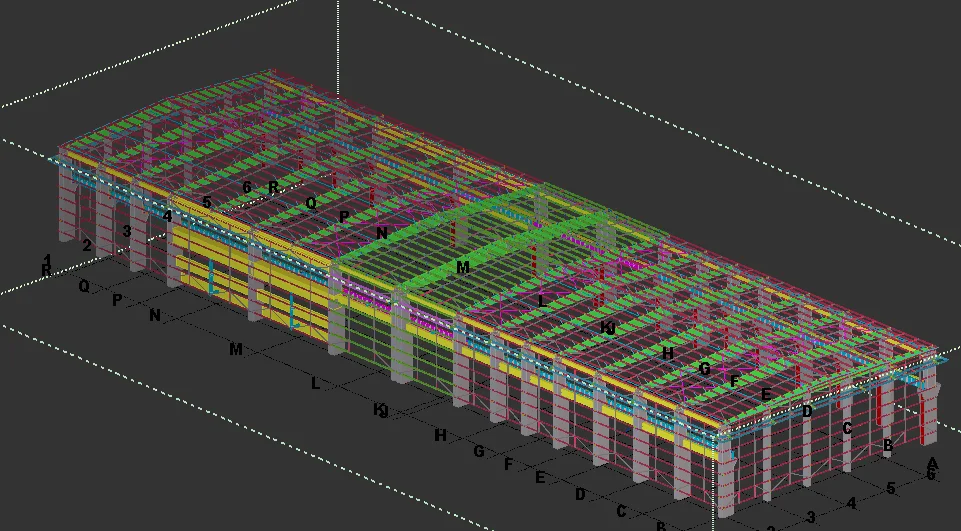Select grid label 5 on near-end ground gridline
961x531 pixels.
point(891,489)
